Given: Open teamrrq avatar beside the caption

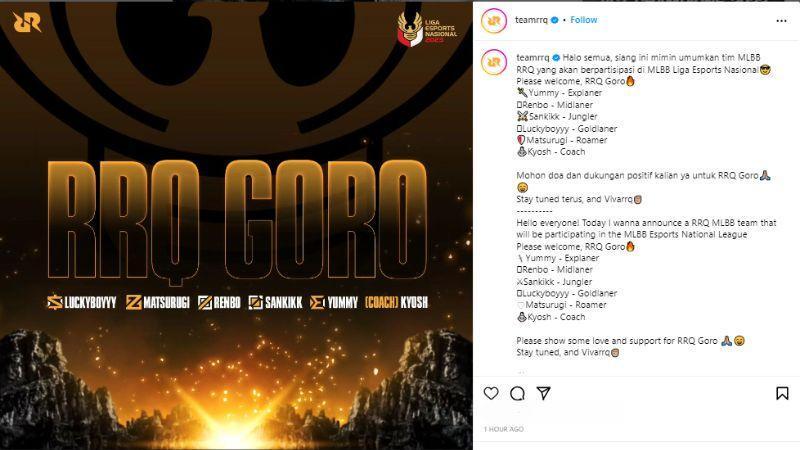Looking at the screenshot, I should coord(494,62).
